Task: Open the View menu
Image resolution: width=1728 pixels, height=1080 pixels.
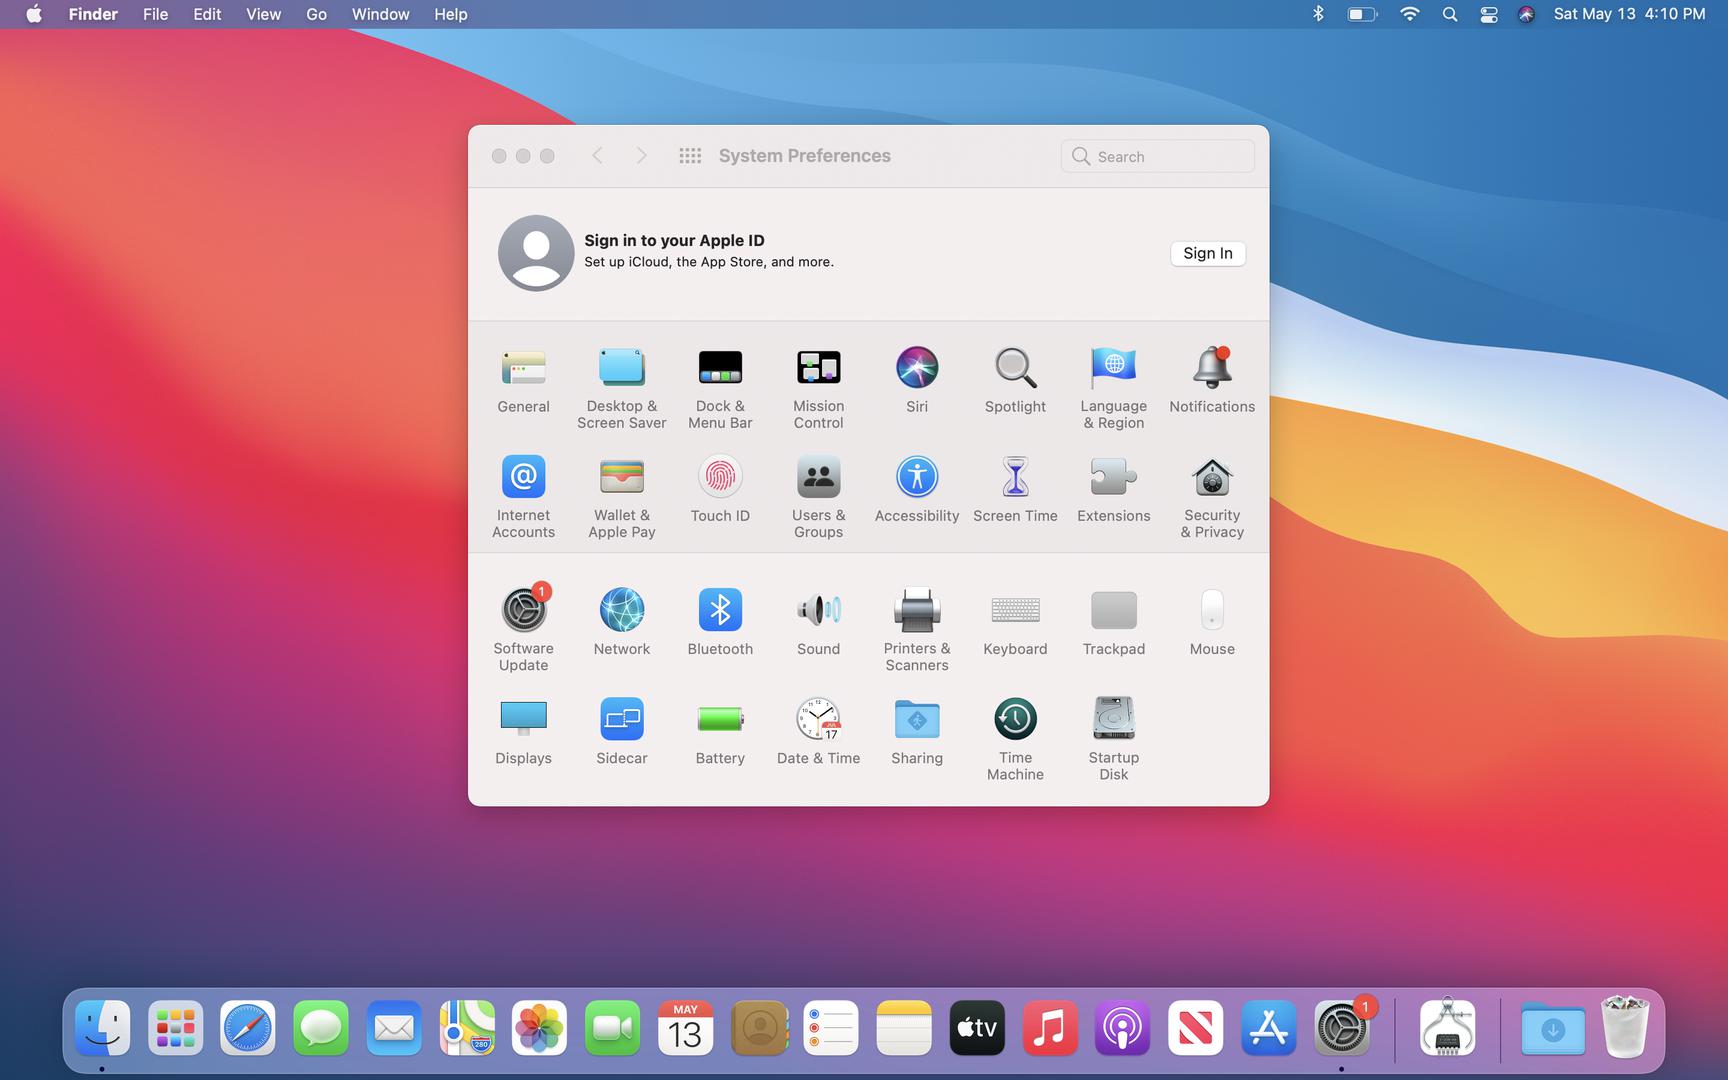Action: point(263,14)
